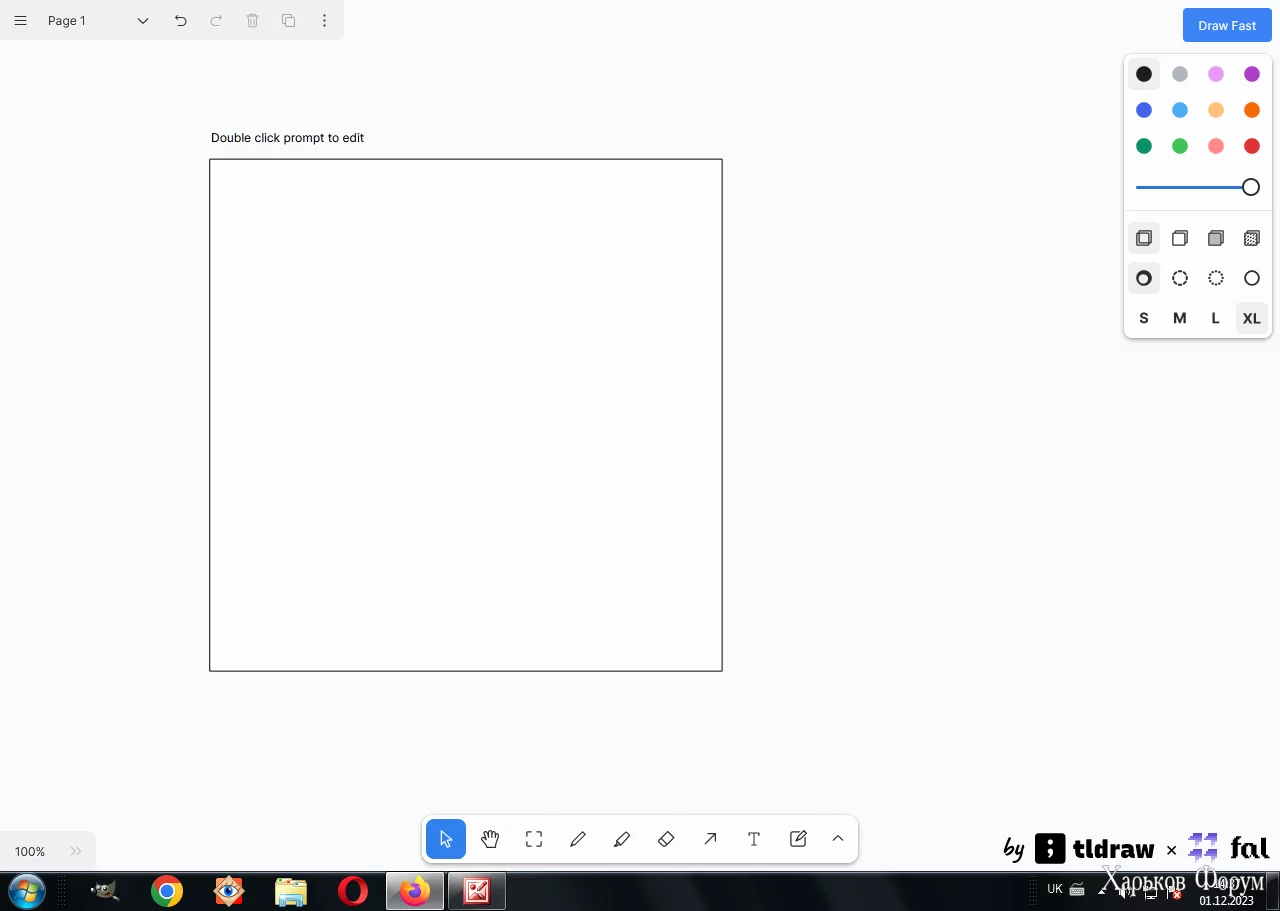
Task: Select size M
Action: tap(1180, 318)
